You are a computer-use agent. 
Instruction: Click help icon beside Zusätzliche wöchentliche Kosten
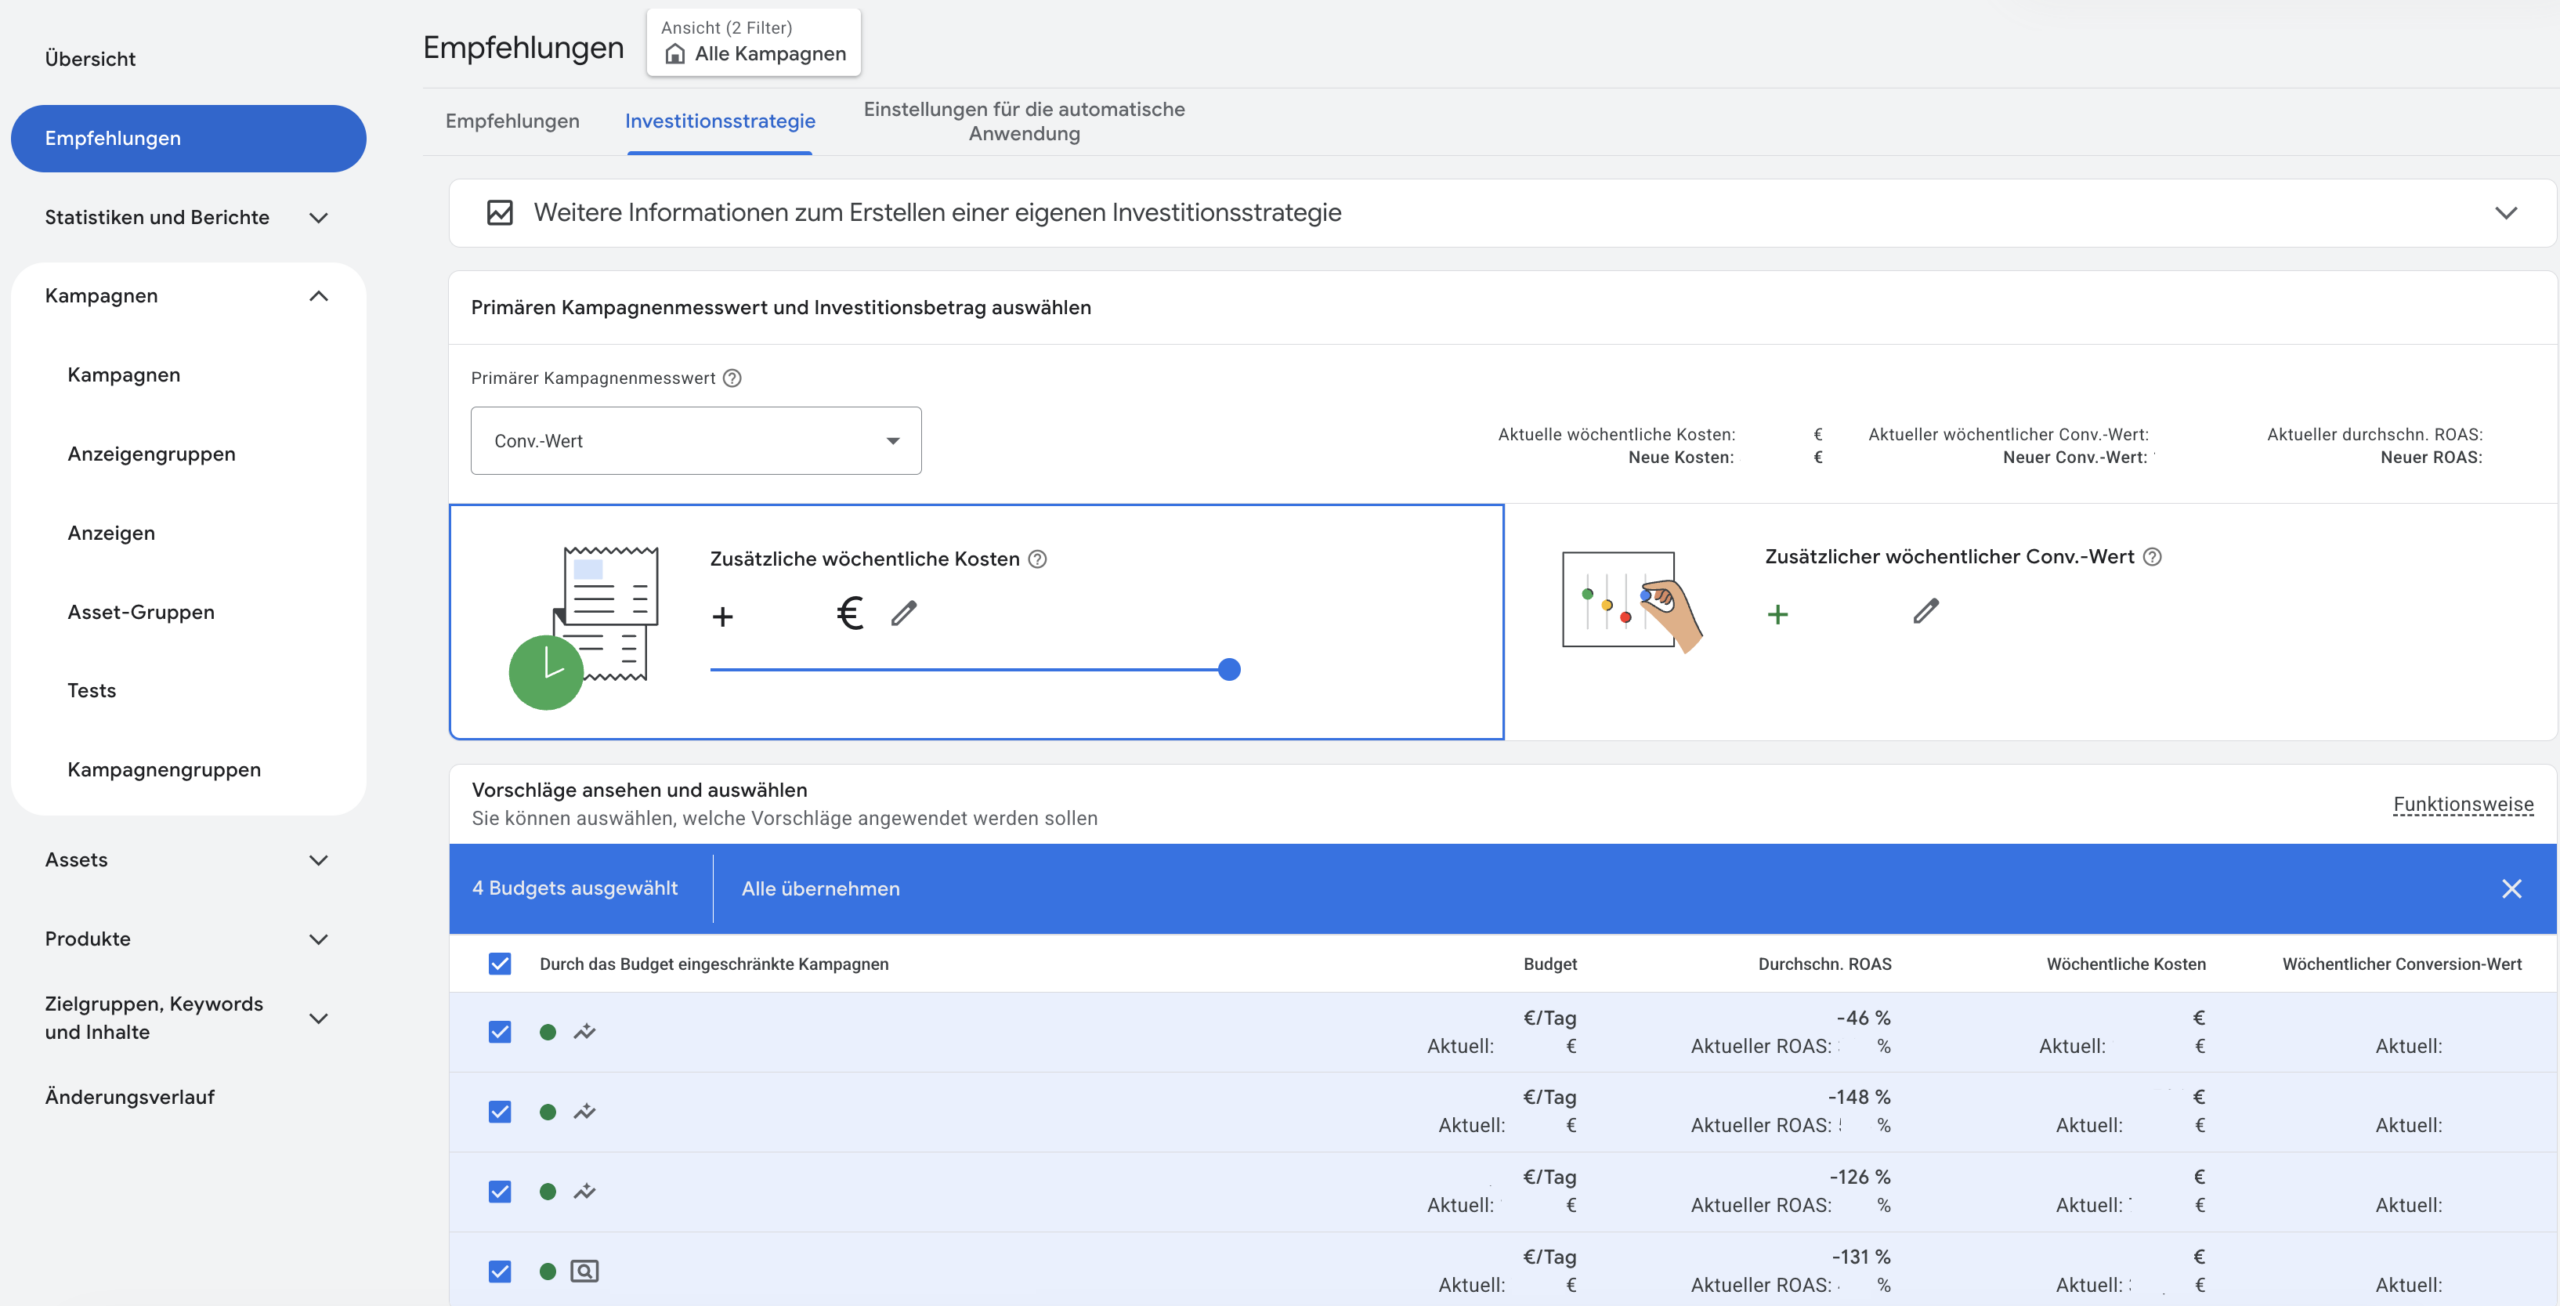tap(1038, 559)
